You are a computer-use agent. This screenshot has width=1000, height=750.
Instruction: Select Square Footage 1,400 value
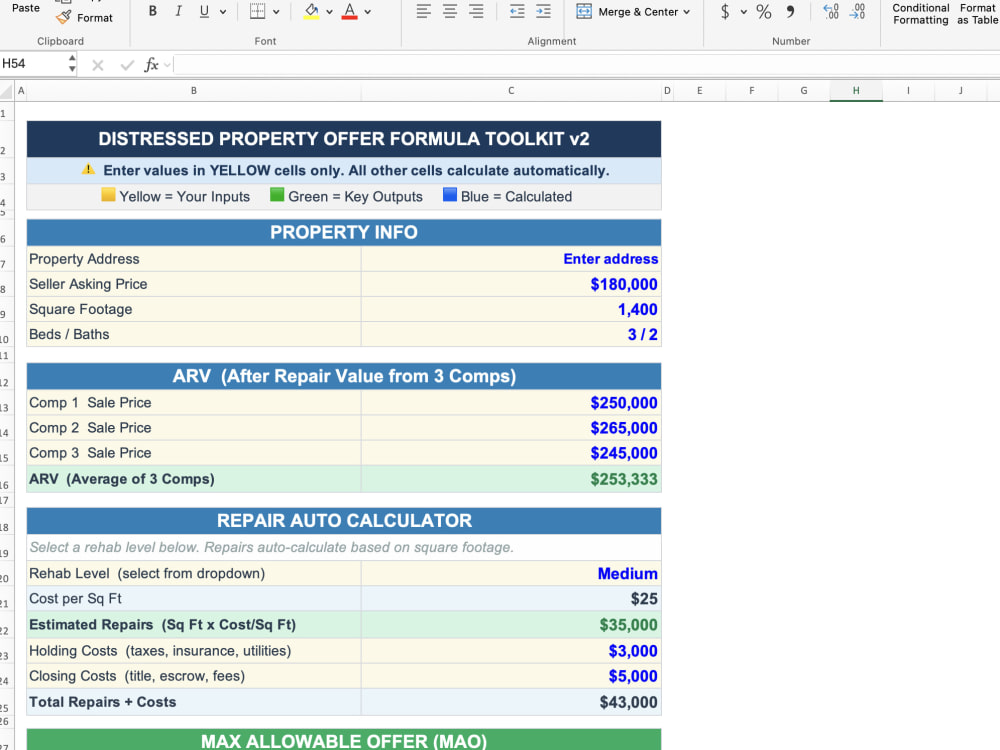[x=511, y=309]
